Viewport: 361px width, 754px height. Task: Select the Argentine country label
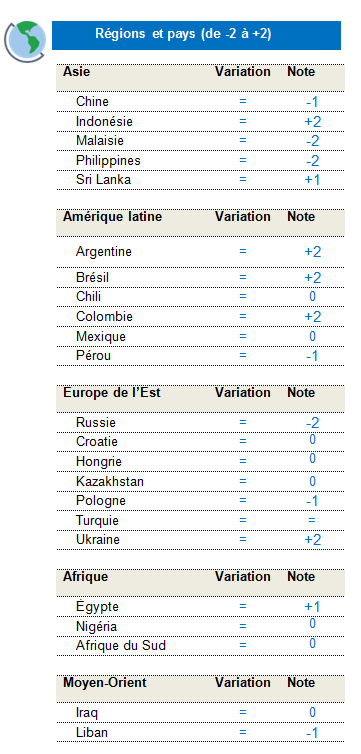click(103, 251)
